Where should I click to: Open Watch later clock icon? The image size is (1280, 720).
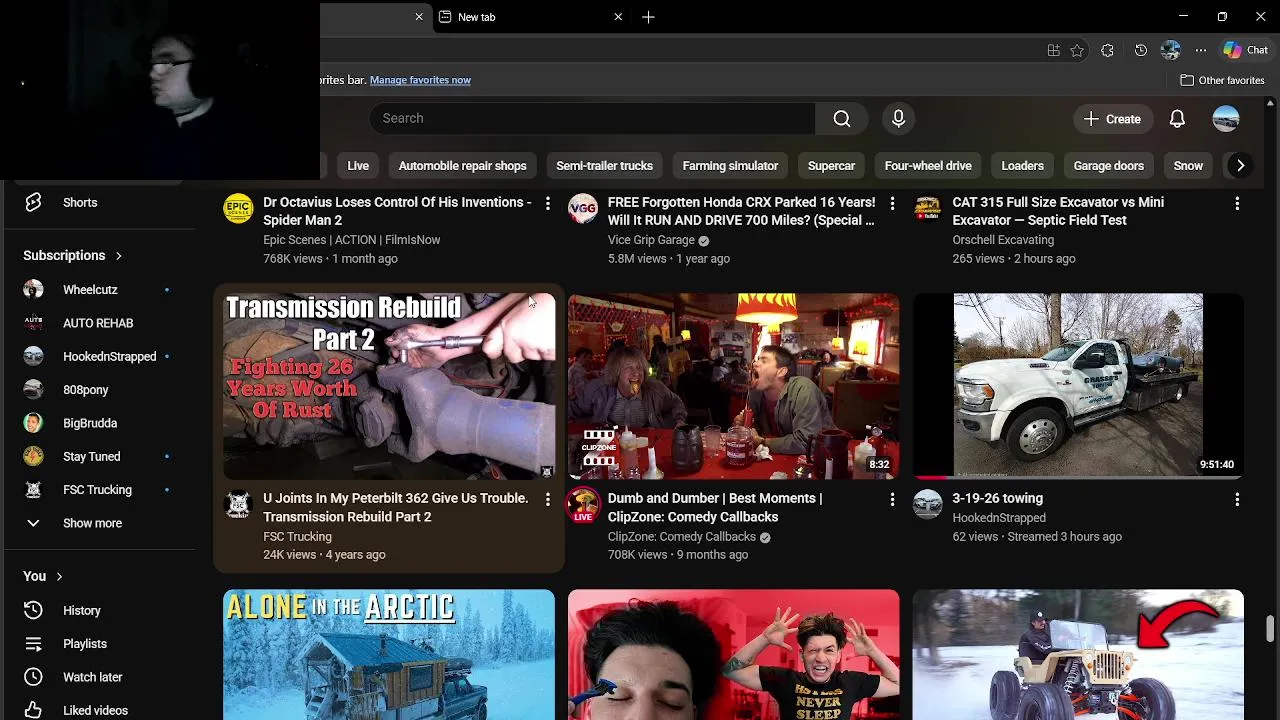coord(33,677)
